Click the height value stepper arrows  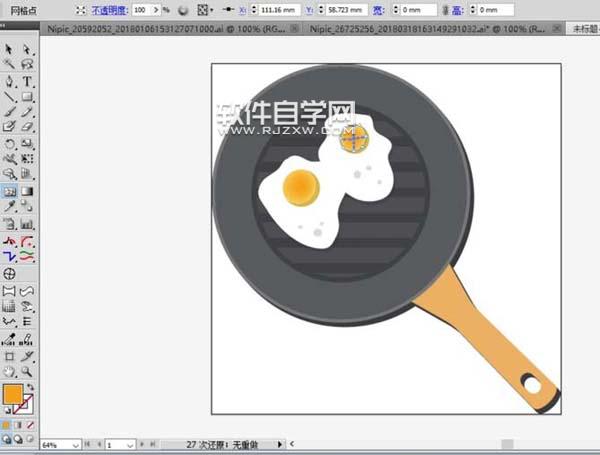coord(473,10)
